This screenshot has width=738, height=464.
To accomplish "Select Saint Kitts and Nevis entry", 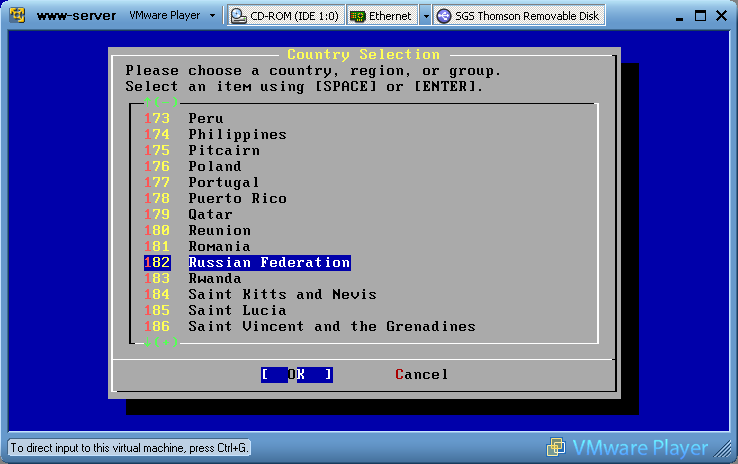I will tap(282, 294).
